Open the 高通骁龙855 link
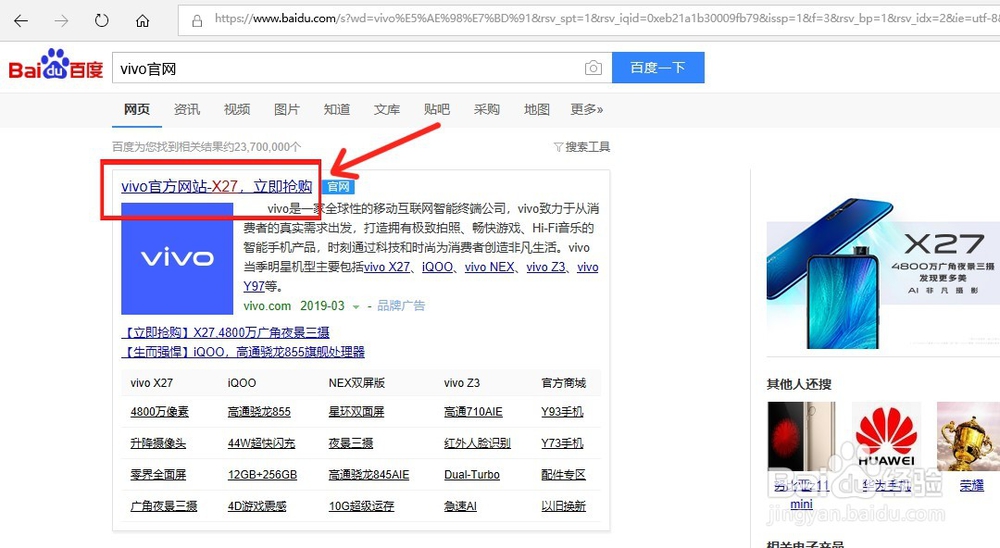Image resolution: width=1000 pixels, height=548 pixels. click(259, 412)
